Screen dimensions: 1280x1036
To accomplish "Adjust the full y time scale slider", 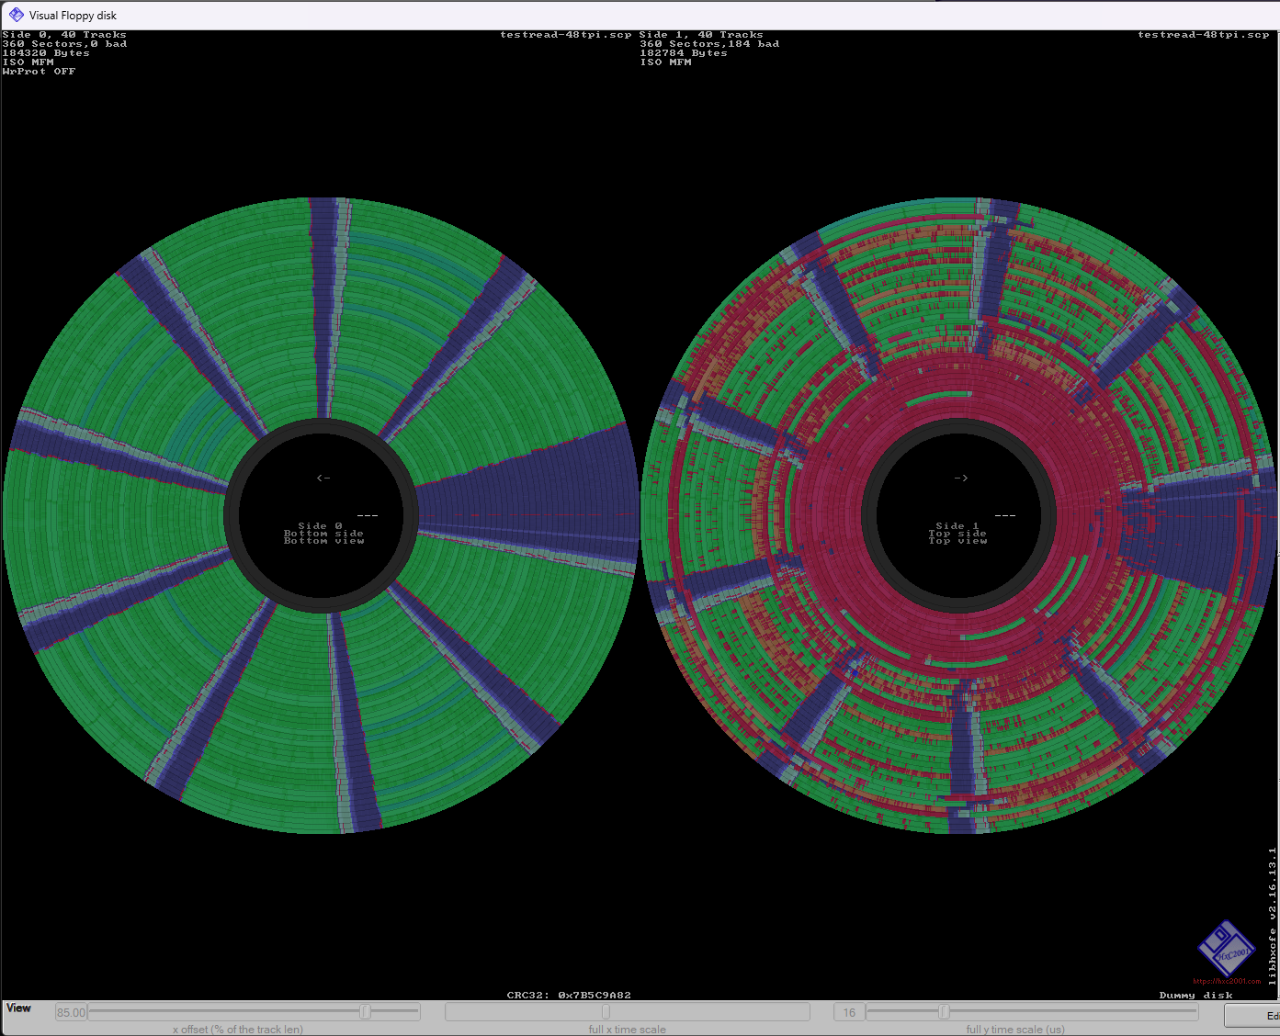I will (1031, 1012).
